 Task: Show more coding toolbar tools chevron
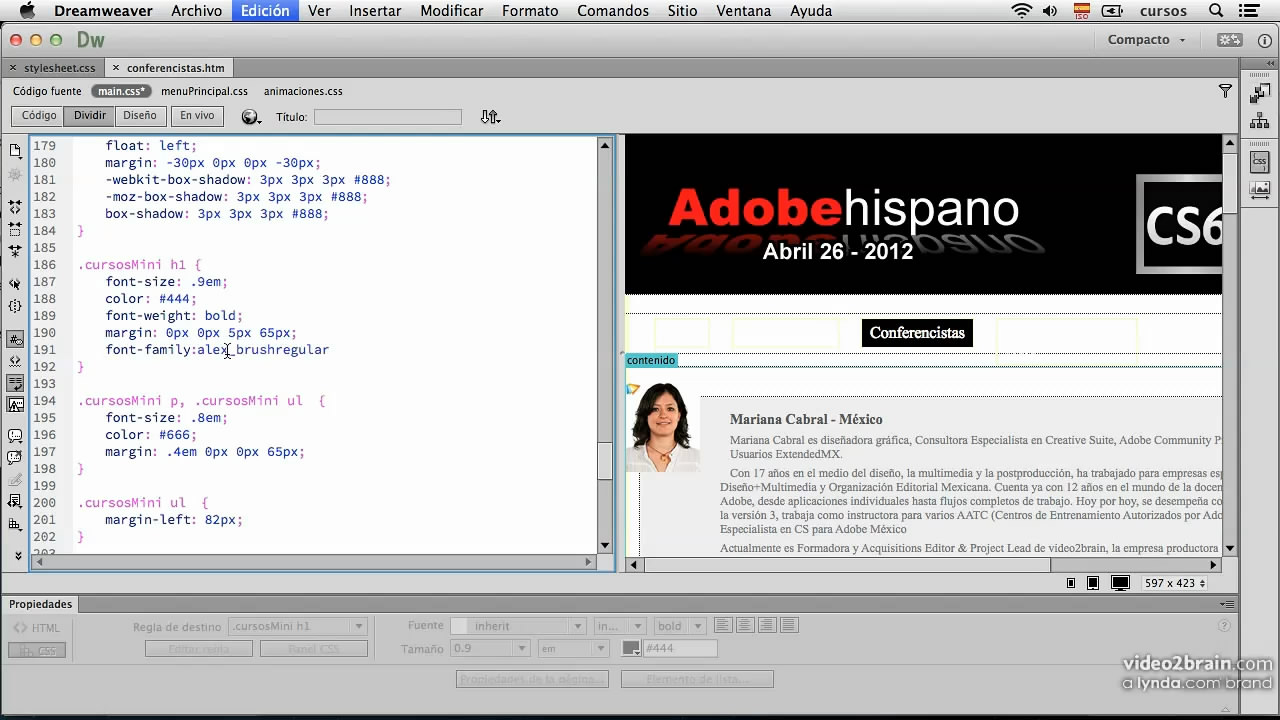pyautogui.click(x=17, y=555)
